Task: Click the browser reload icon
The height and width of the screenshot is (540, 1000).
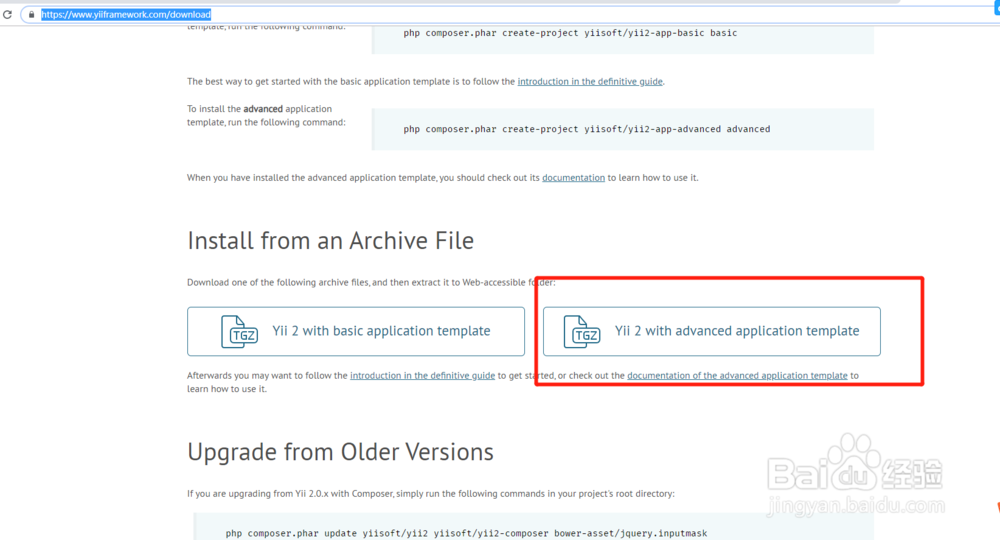Action: coord(8,14)
